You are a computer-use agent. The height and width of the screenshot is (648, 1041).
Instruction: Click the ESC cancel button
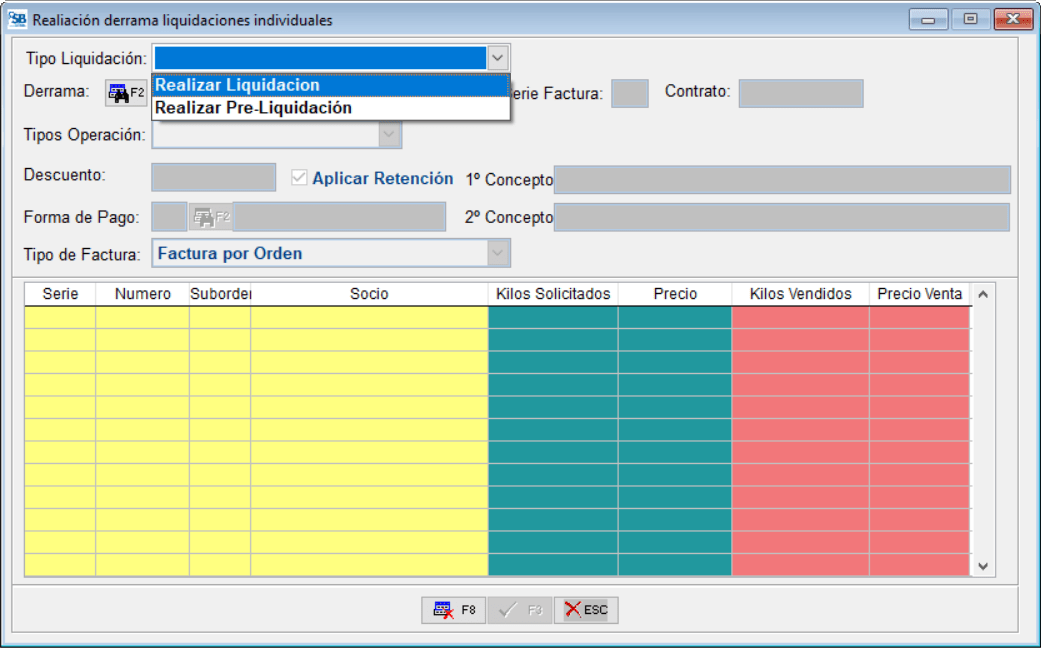click(x=586, y=610)
